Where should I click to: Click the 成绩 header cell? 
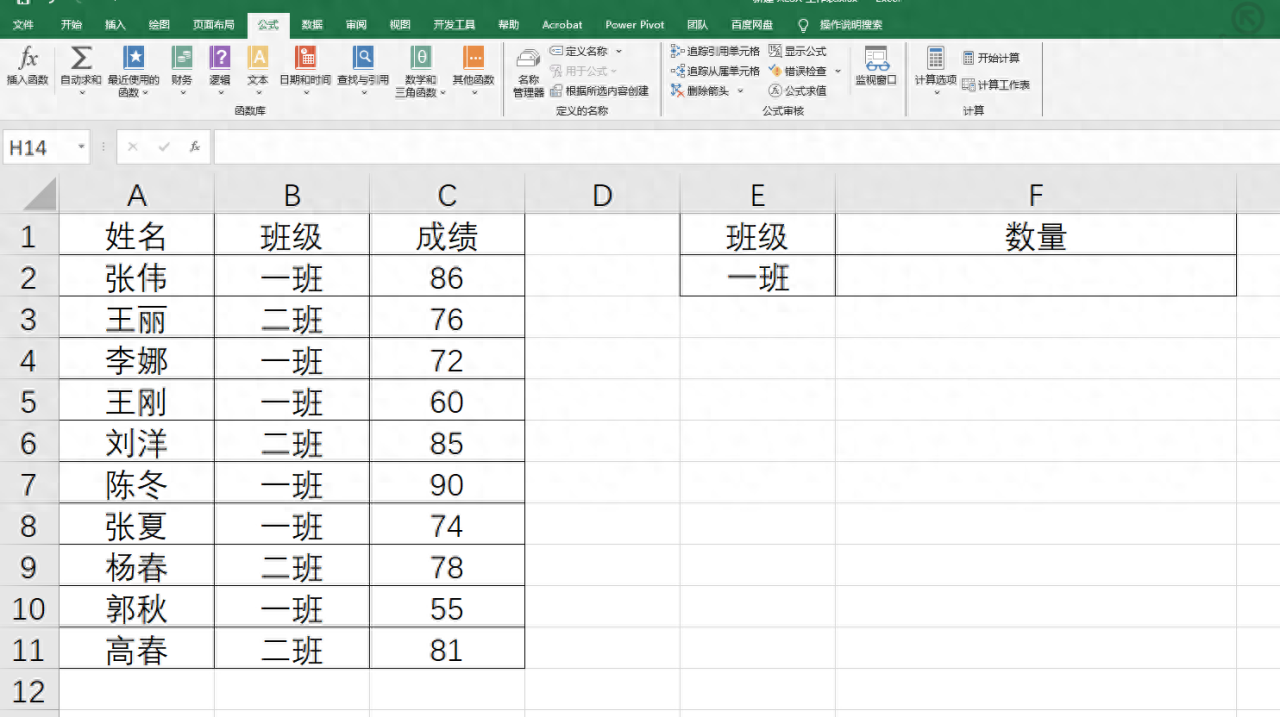click(447, 235)
